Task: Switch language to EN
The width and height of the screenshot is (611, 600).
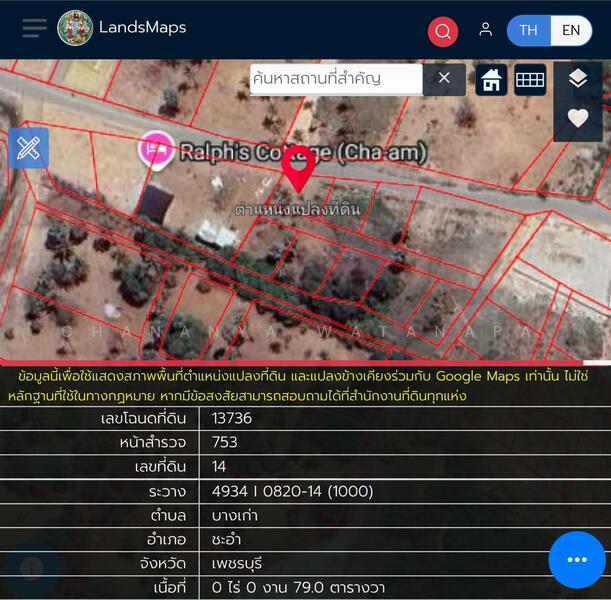Action: click(571, 30)
